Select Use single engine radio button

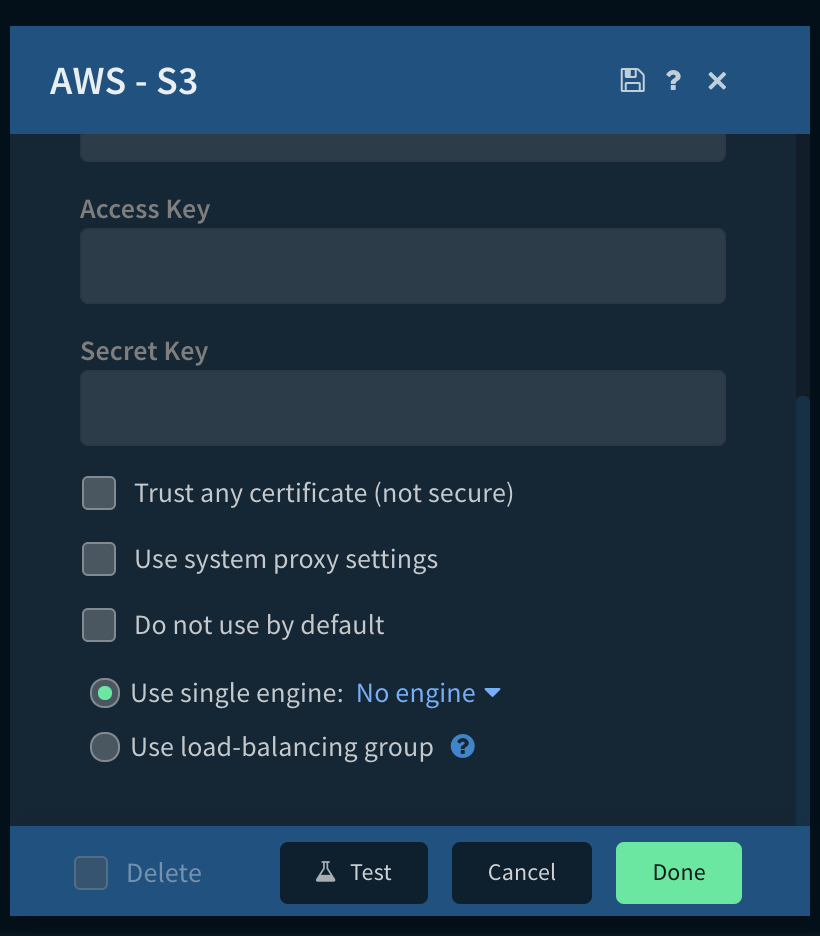click(105, 693)
